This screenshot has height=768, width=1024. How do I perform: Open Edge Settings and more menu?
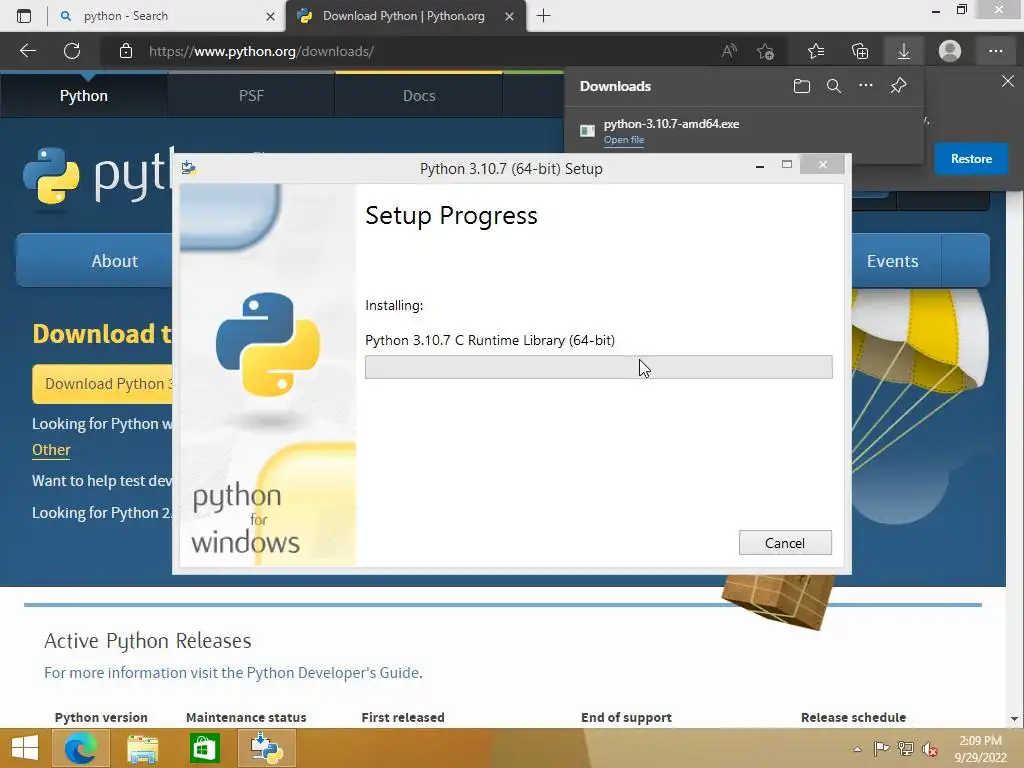point(995,51)
